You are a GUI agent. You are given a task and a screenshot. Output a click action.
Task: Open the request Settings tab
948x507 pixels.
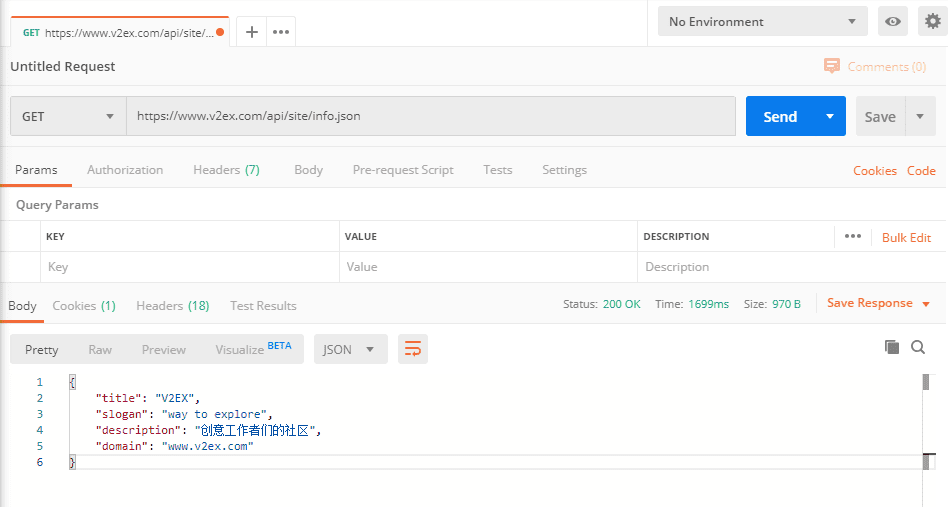(x=564, y=170)
